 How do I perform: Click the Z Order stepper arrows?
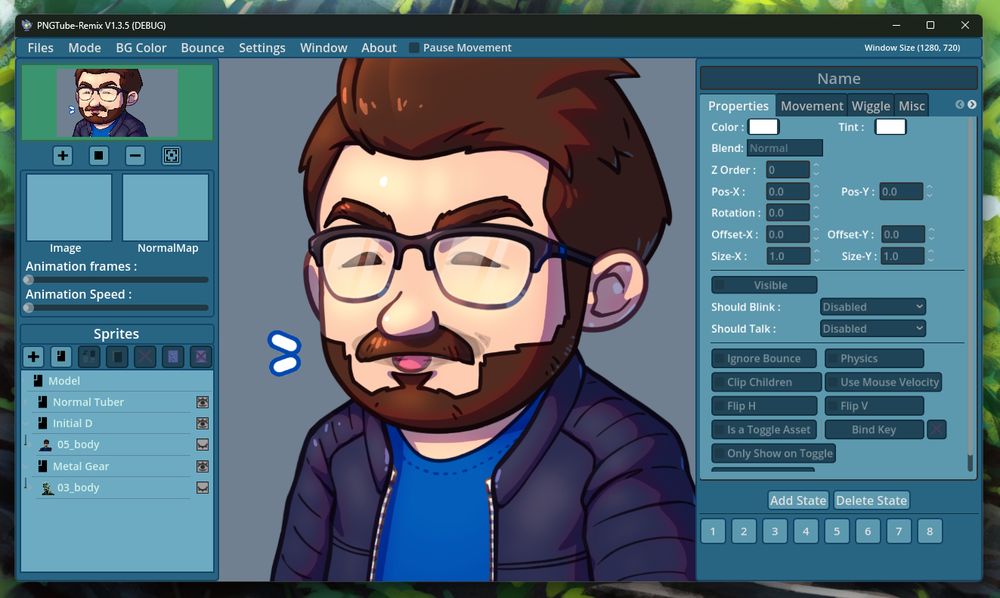[816, 170]
